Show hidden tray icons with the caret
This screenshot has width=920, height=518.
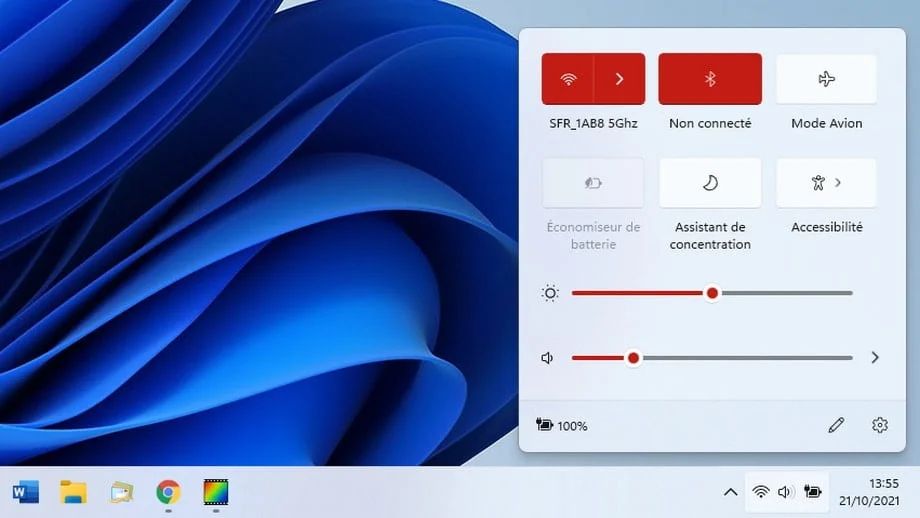point(730,492)
